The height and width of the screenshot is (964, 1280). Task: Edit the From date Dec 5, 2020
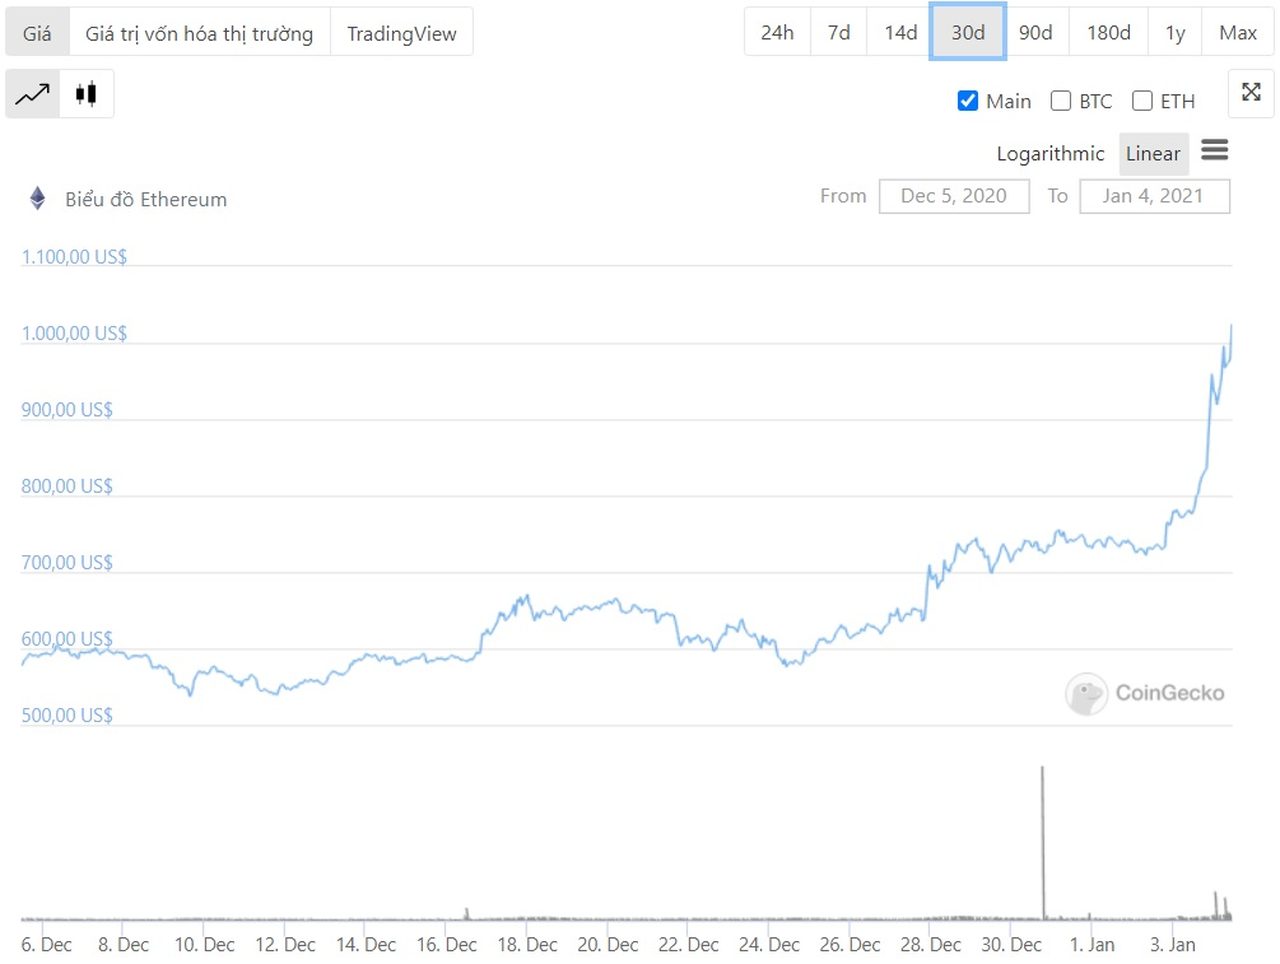pyautogui.click(x=954, y=196)
